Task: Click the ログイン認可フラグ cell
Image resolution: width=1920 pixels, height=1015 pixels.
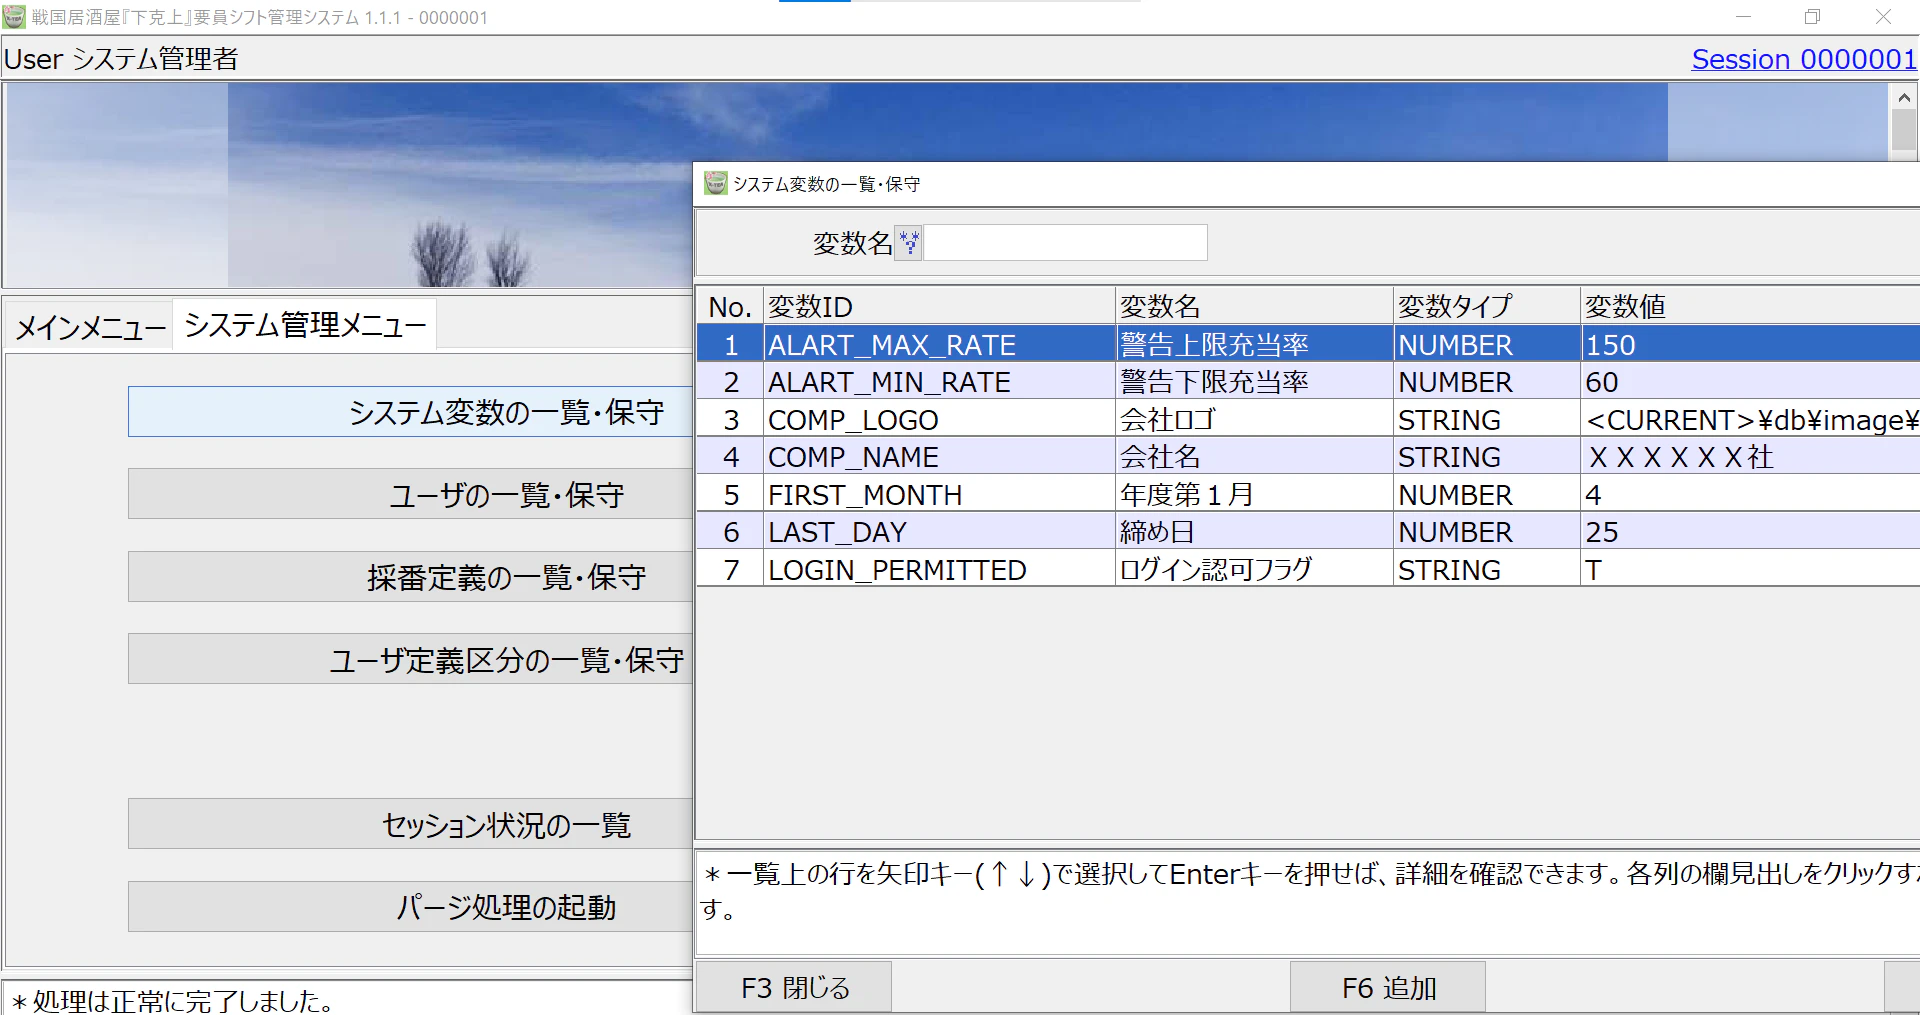Action: pos(1254,569)
